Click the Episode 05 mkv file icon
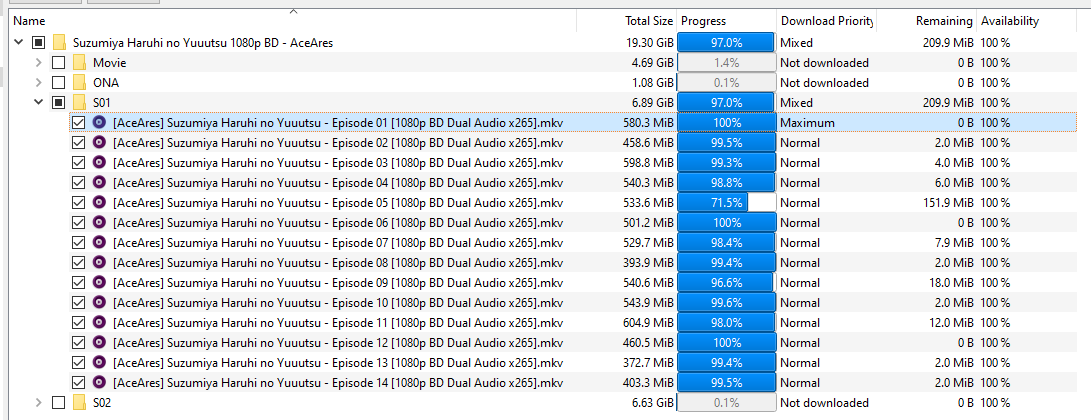 point(99,203)
